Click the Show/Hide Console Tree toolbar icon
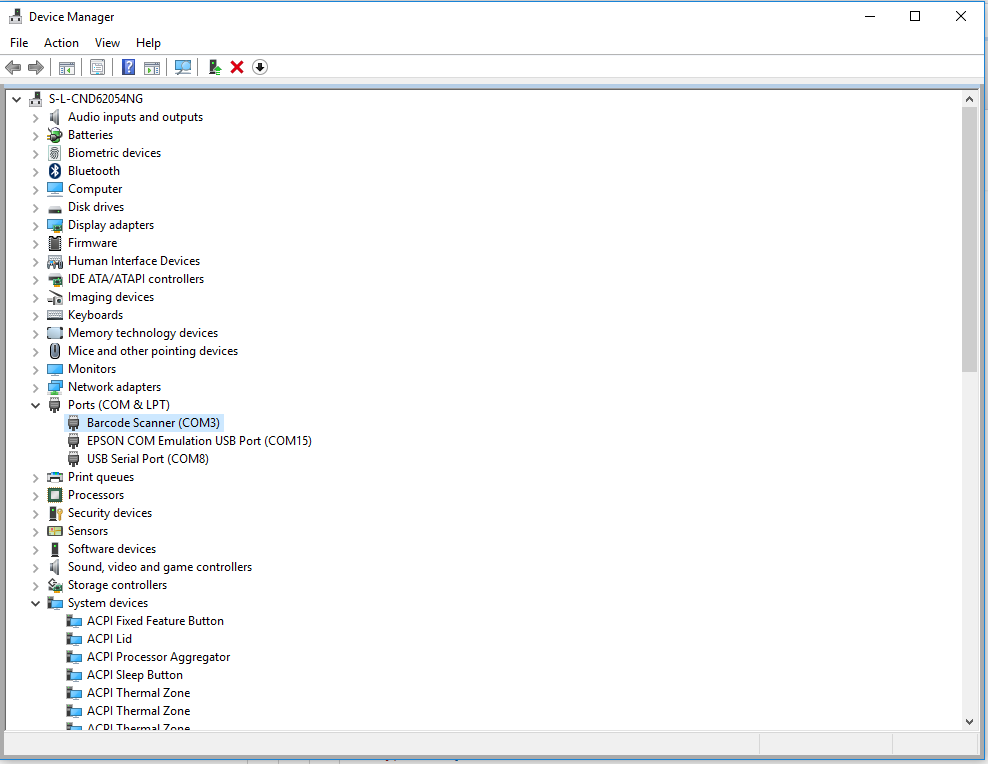This screenshot has height=764, width=988. [67, 67]
